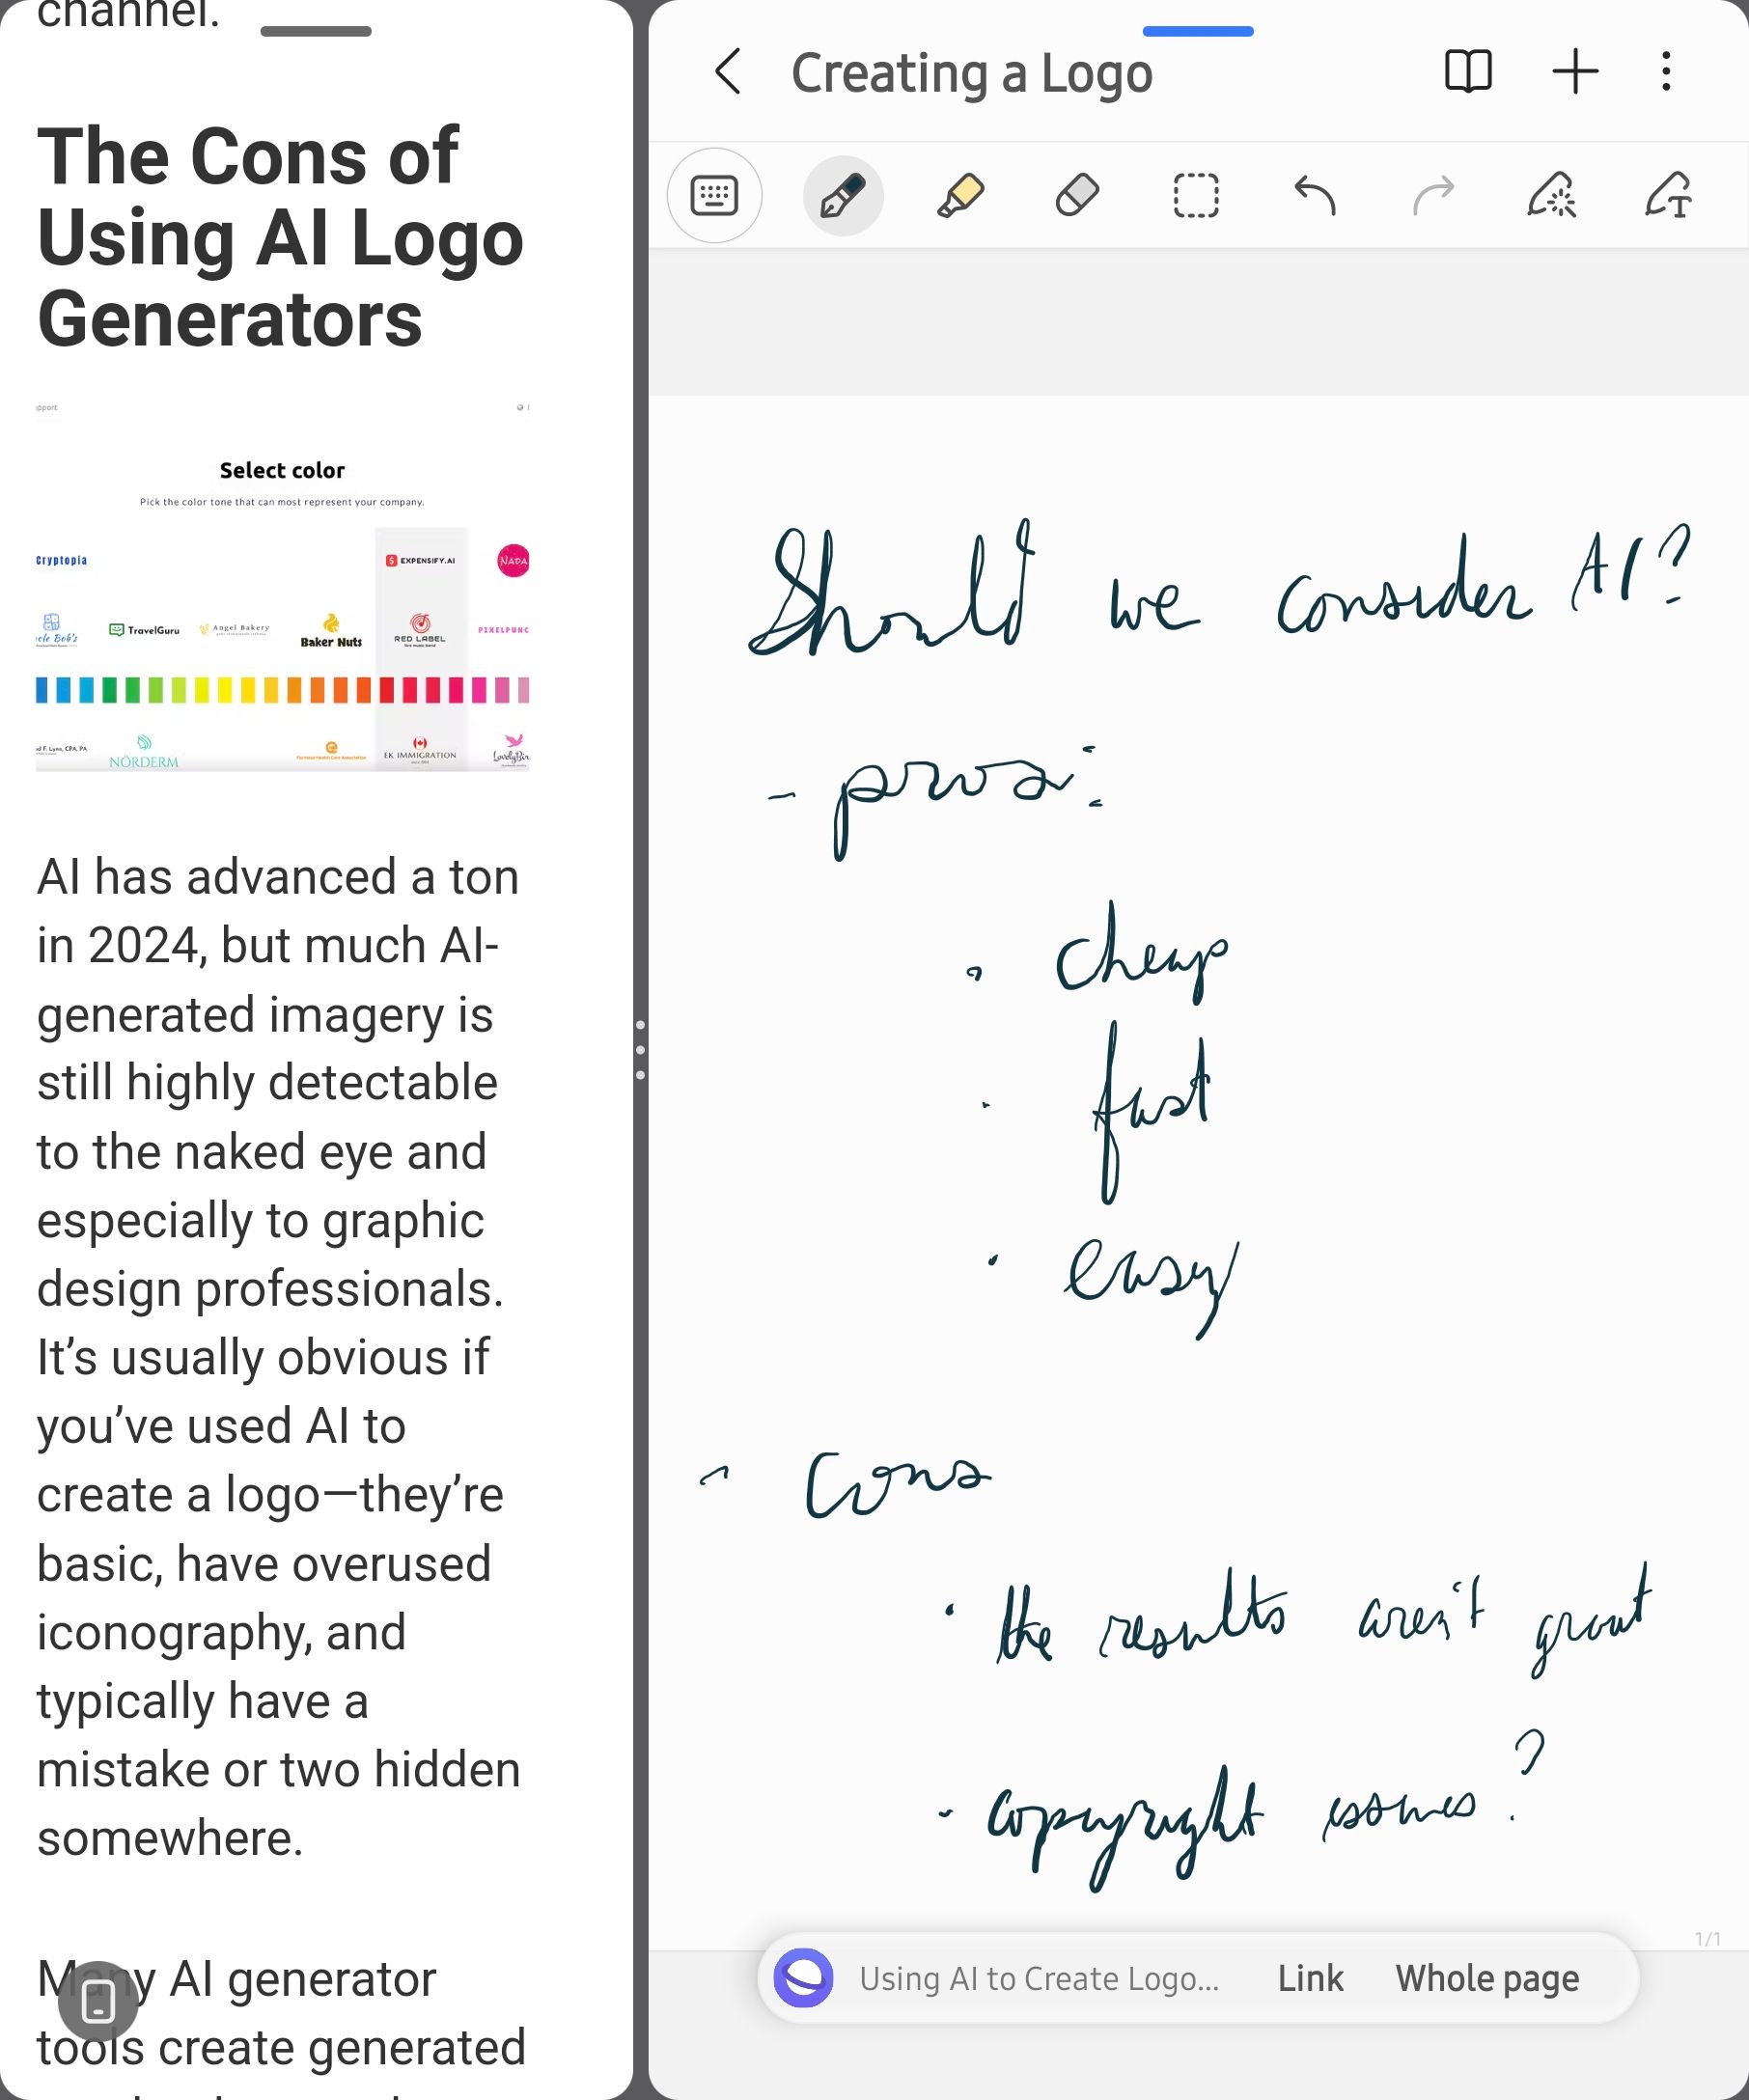Image resolution: width=1749 pixels, height=2100 pixels.
Task: Go back from Creating a Logo note
Action: pos(729,72)
